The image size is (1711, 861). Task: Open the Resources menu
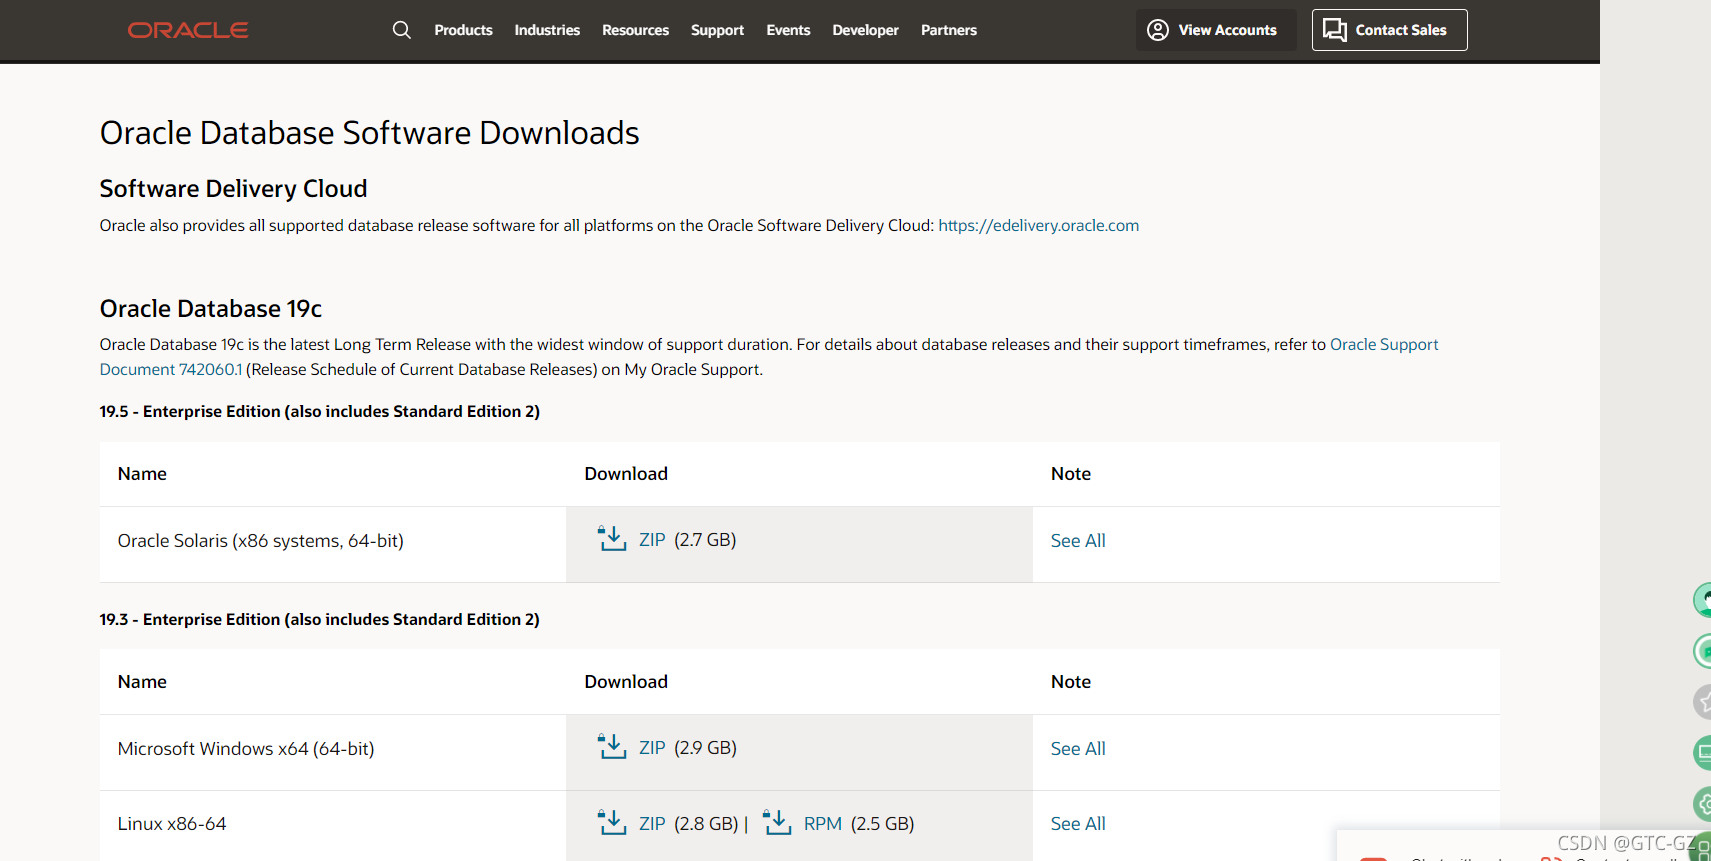pos(635,30)
